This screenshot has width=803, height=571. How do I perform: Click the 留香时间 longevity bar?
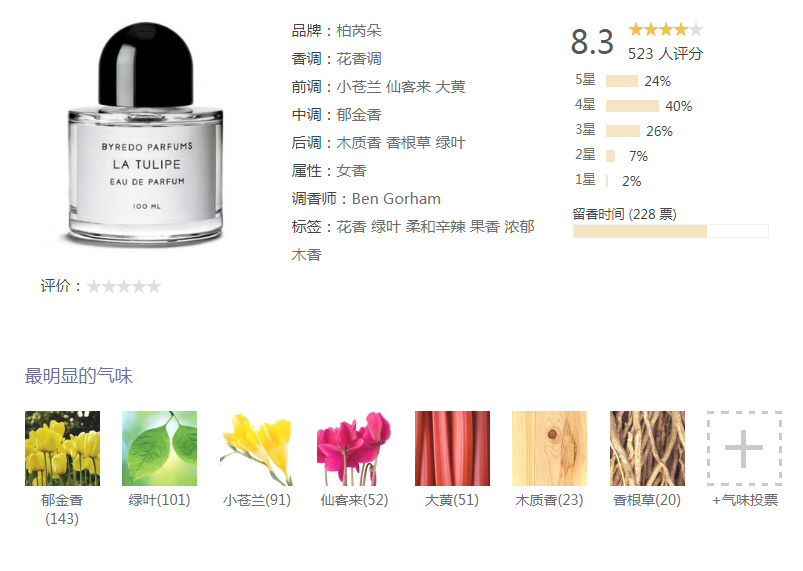coord(671,231)
